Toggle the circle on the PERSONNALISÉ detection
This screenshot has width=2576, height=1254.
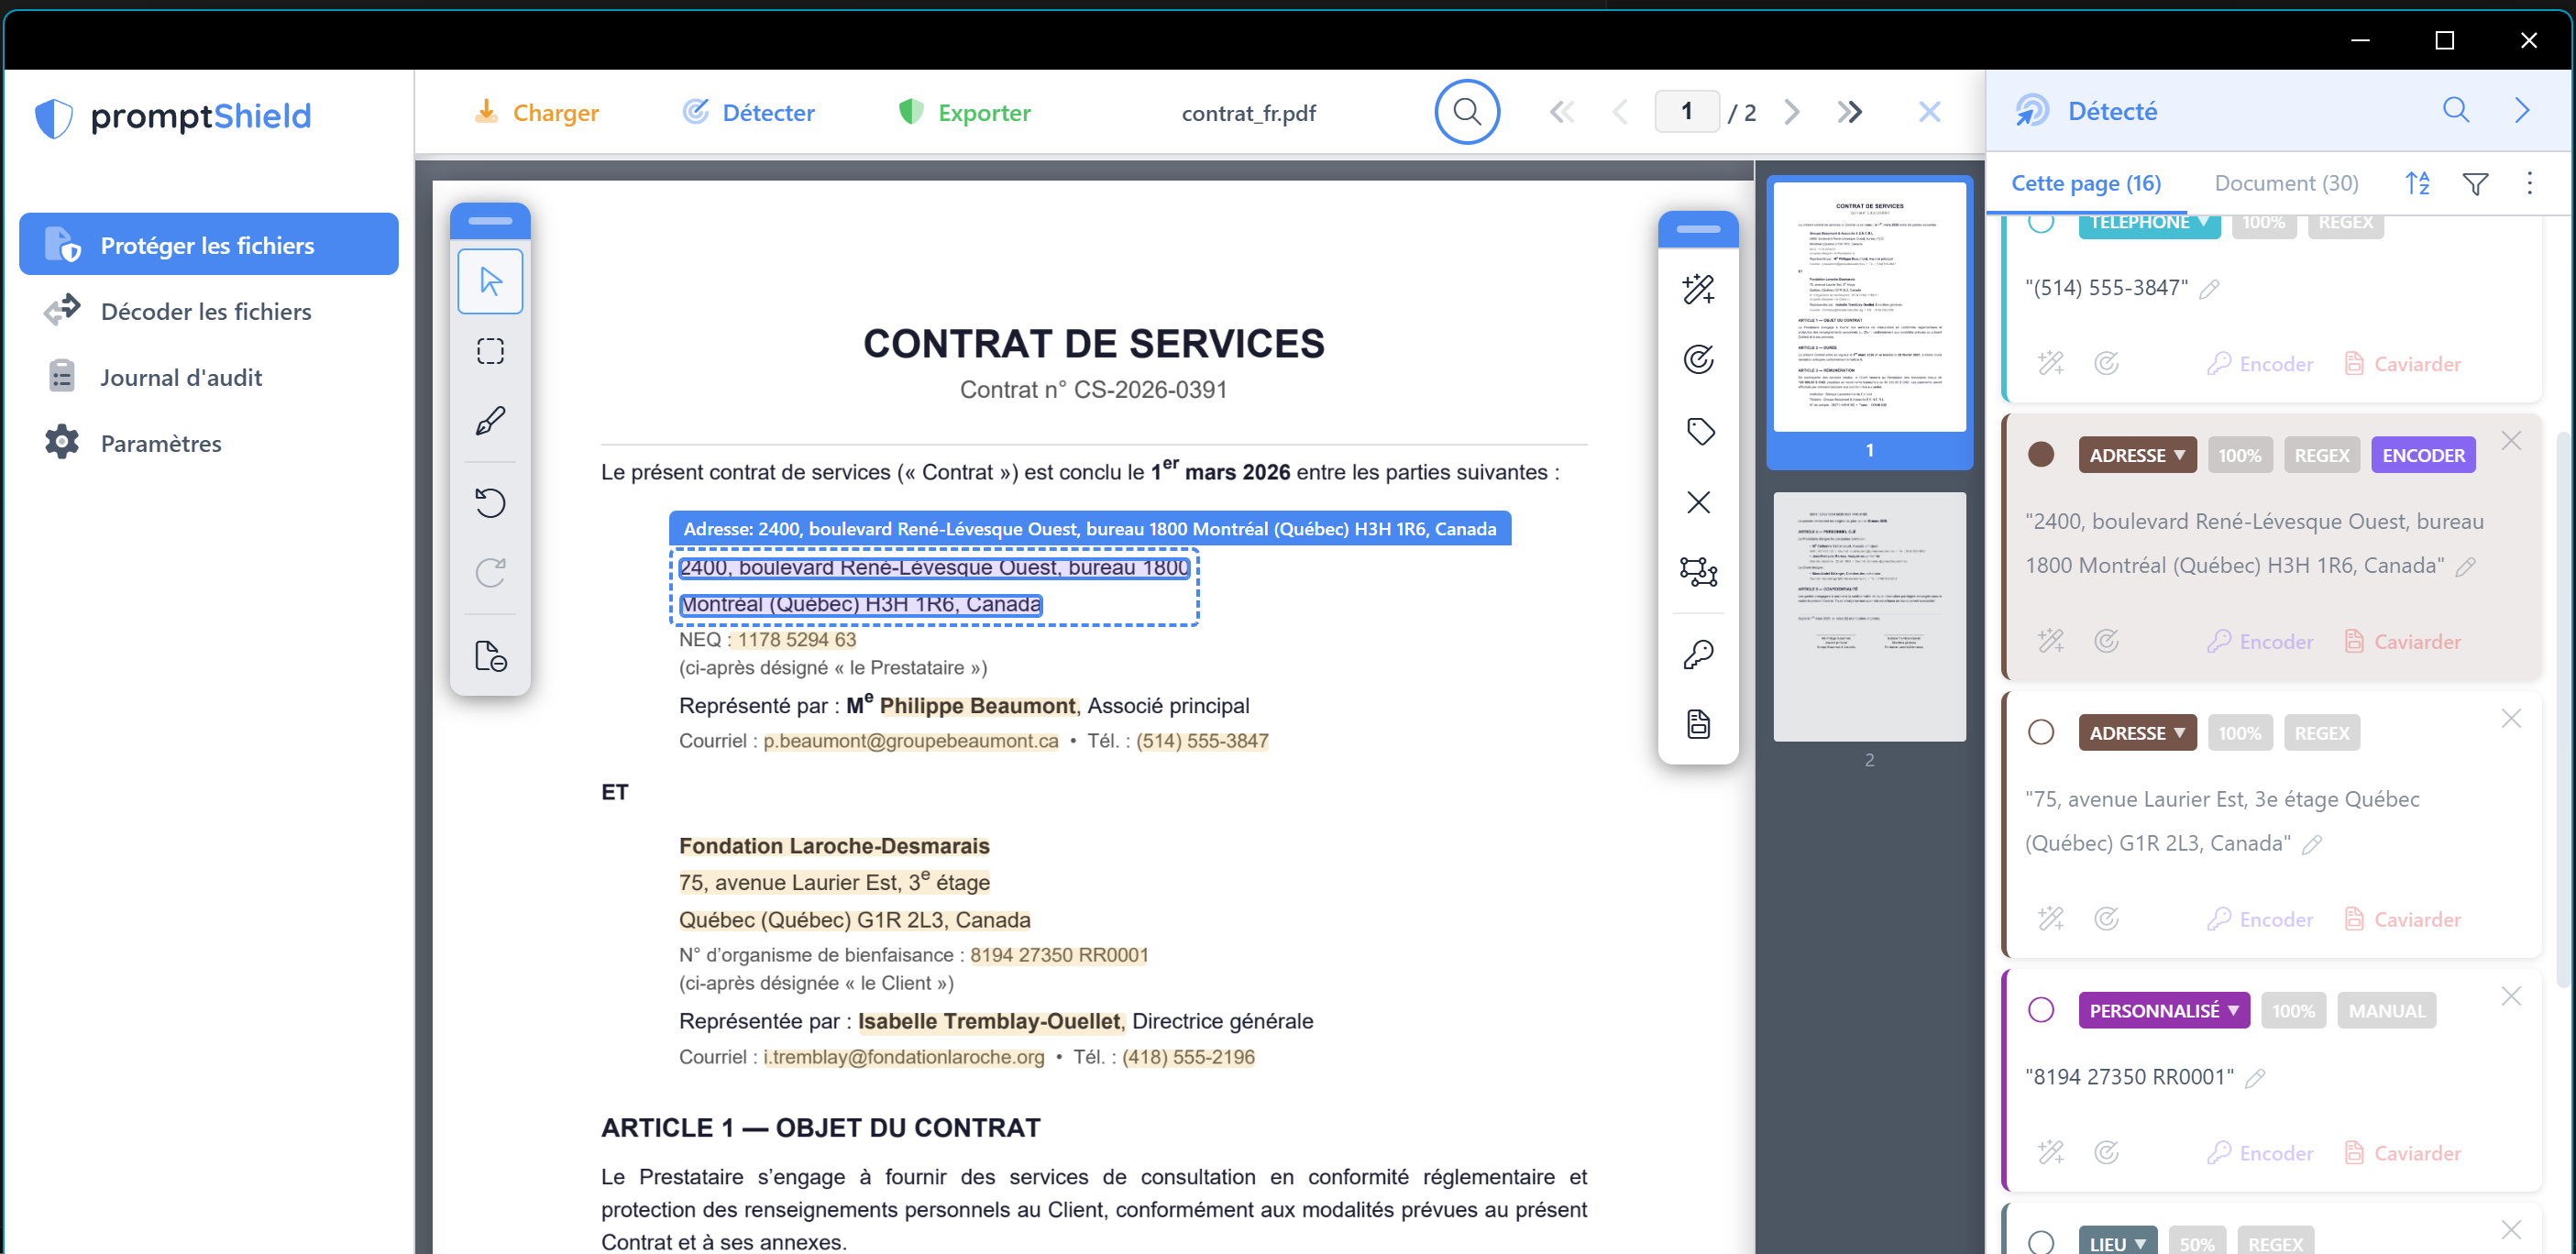pyautogui.click(x=2041, y=1010)
